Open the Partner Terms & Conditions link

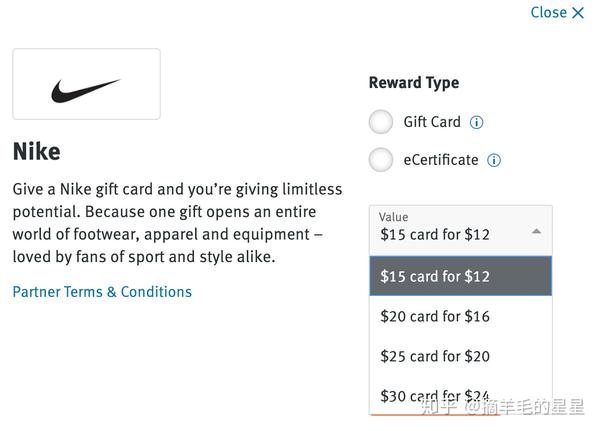click(102, 292)
